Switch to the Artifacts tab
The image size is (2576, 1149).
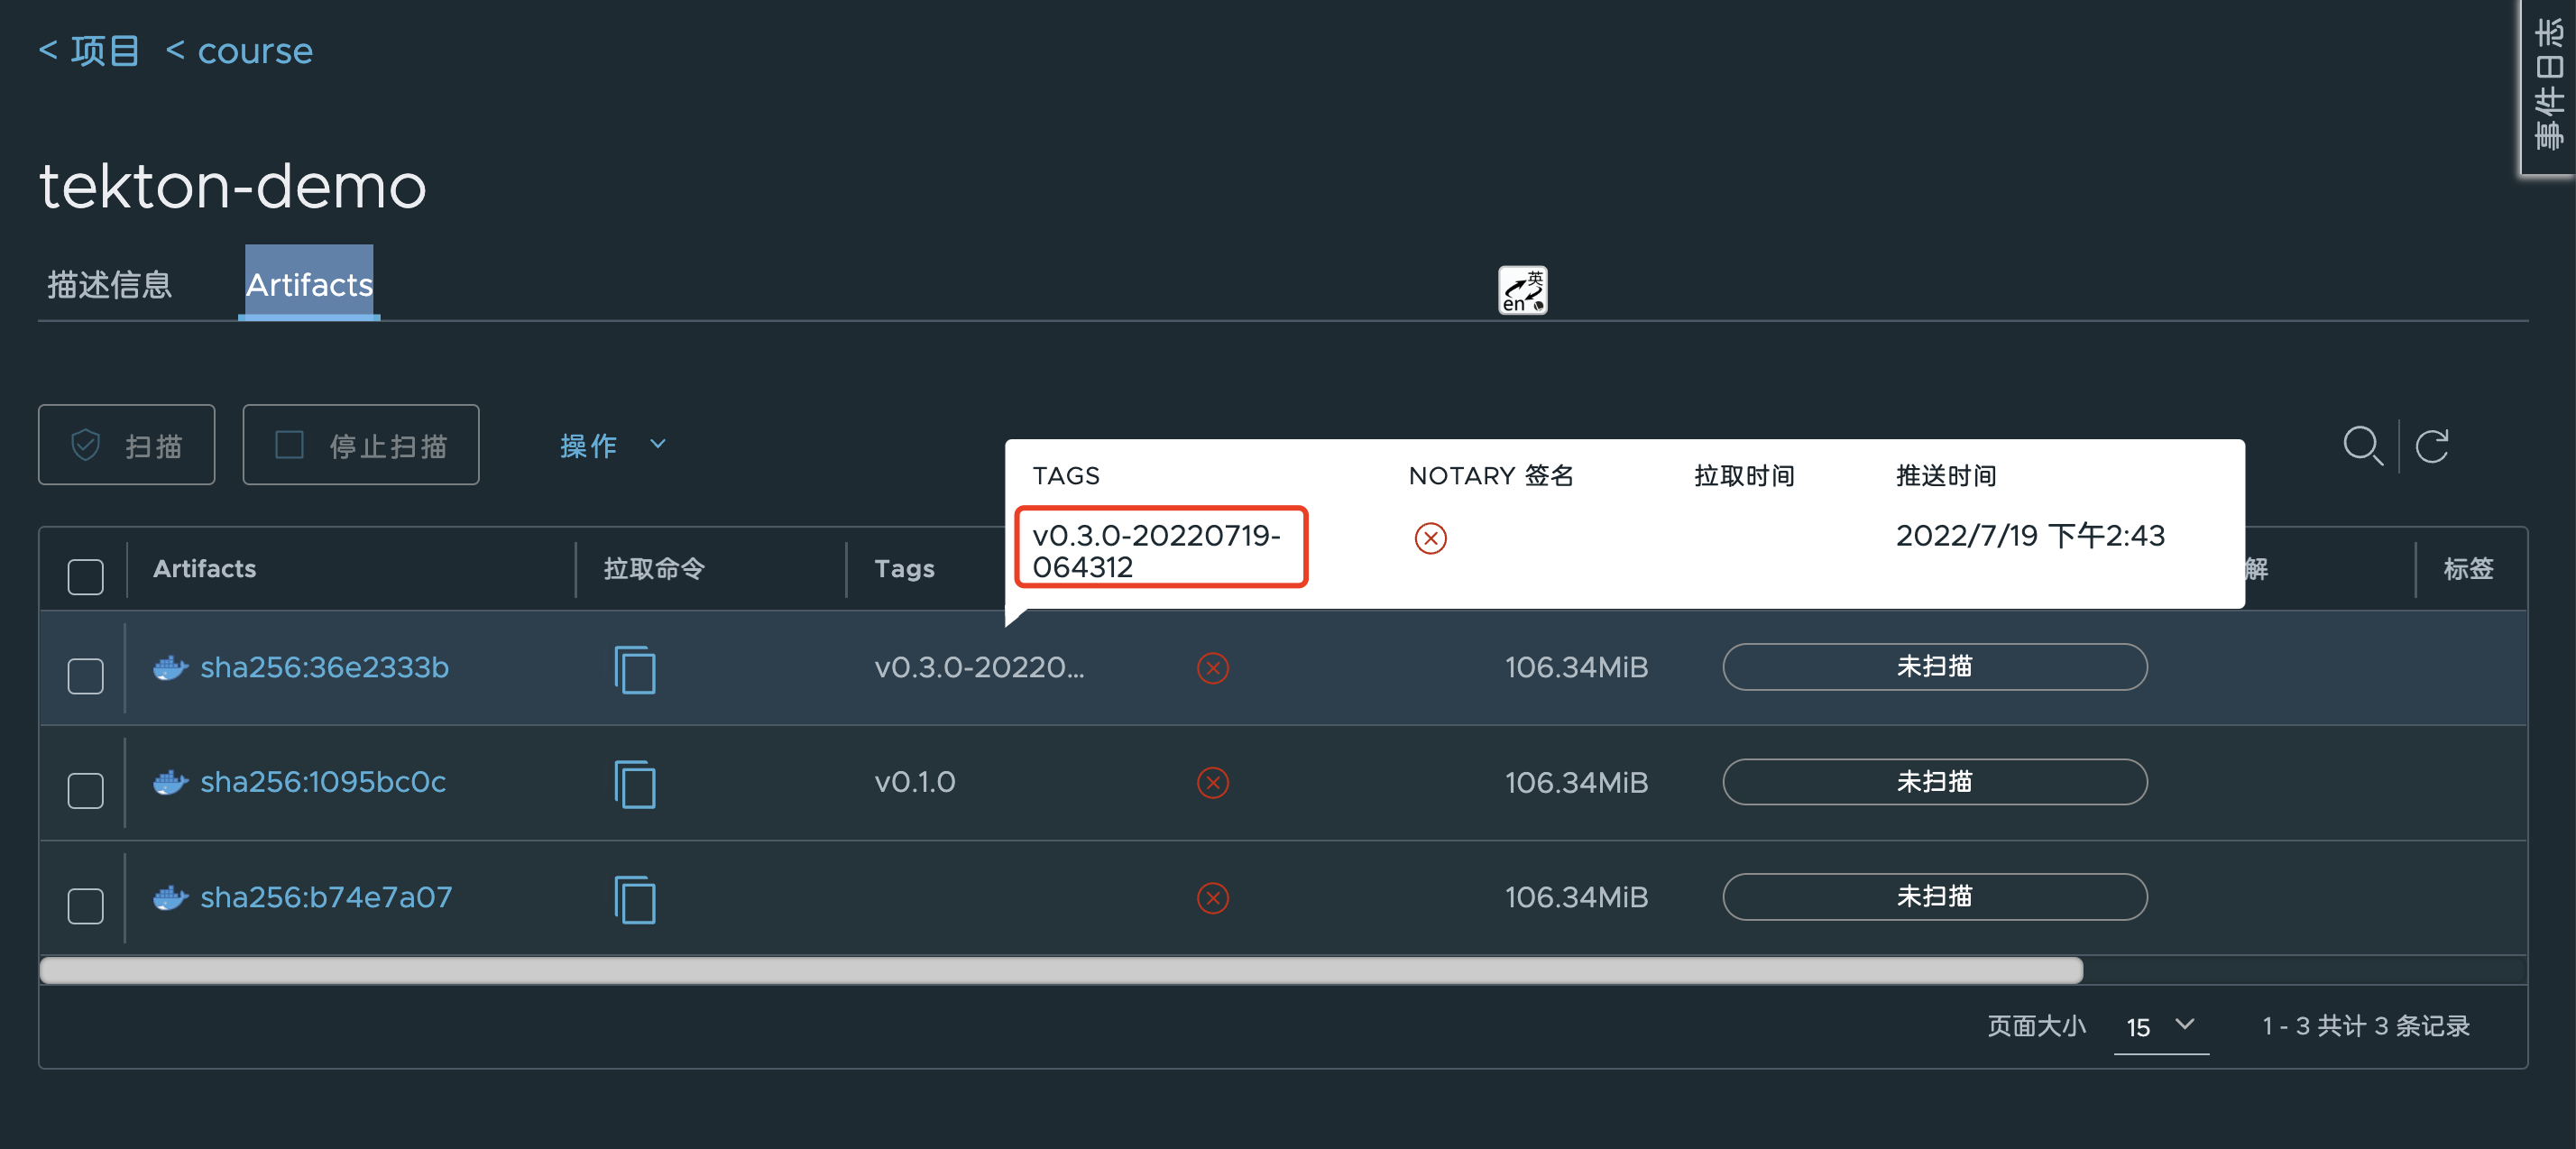[309, 284]
